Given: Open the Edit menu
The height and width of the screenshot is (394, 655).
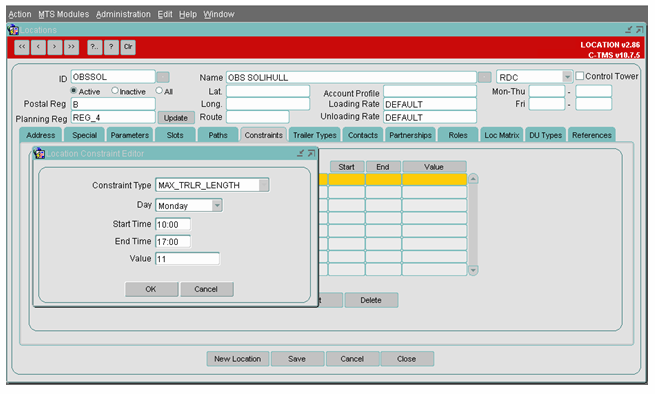Looking at the screenshot, I should [165, 14].
